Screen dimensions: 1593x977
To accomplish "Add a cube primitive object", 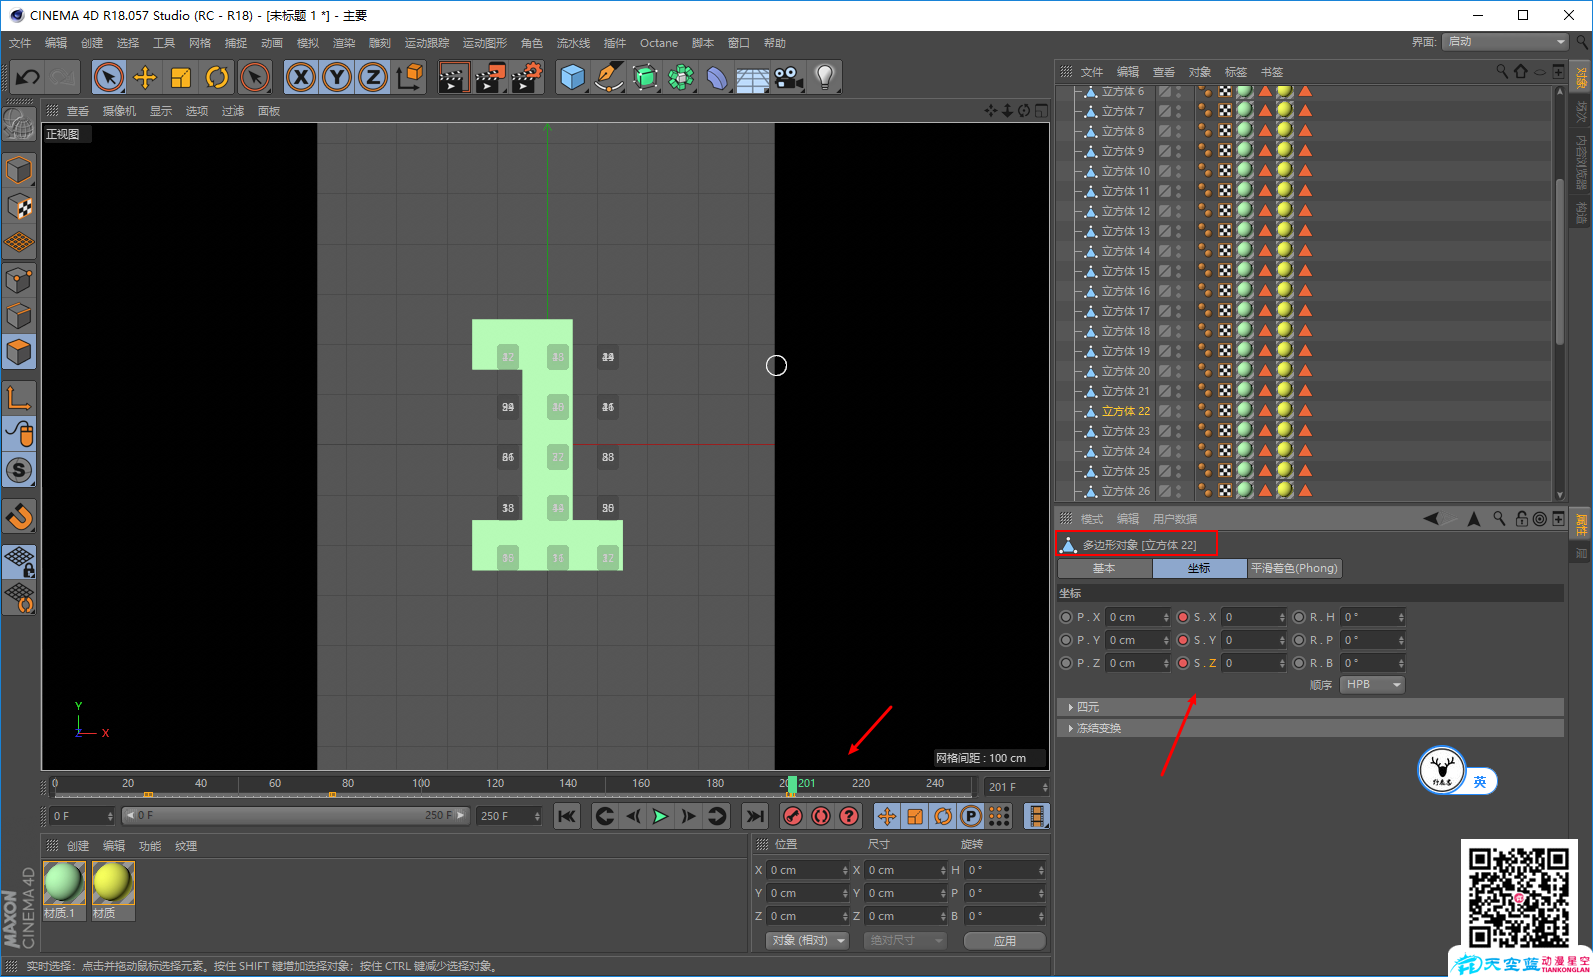I will pos(573,77).
